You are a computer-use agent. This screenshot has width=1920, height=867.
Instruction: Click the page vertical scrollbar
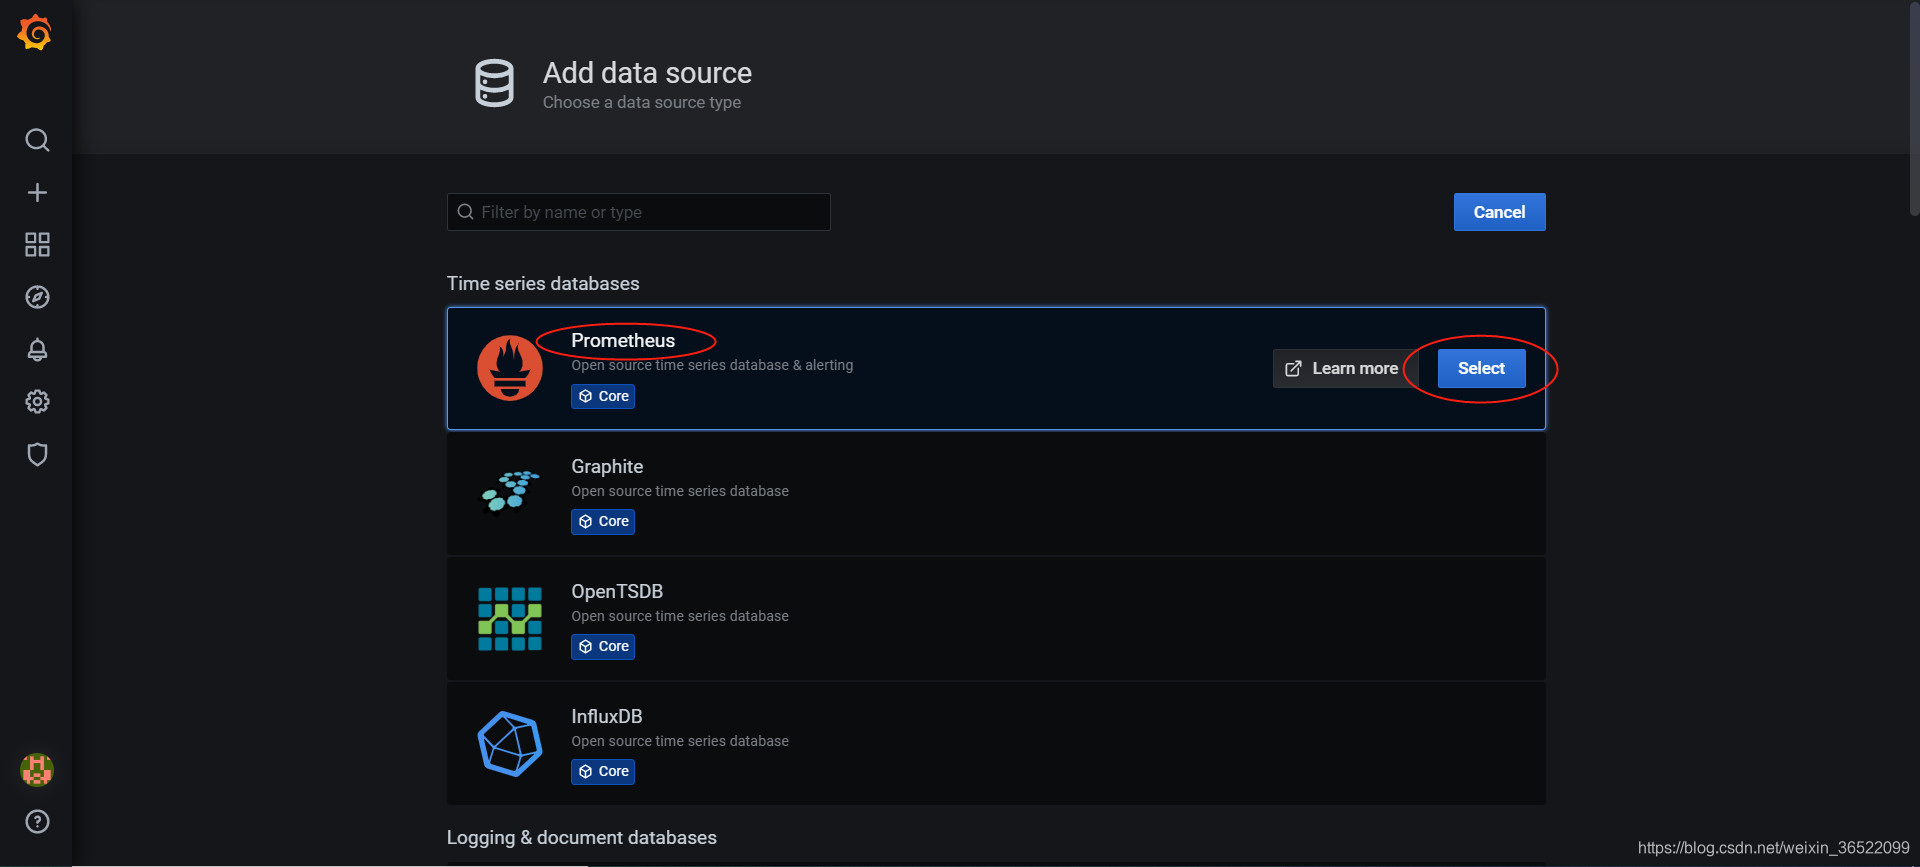pyautogui.click(x=1914, y=108)
